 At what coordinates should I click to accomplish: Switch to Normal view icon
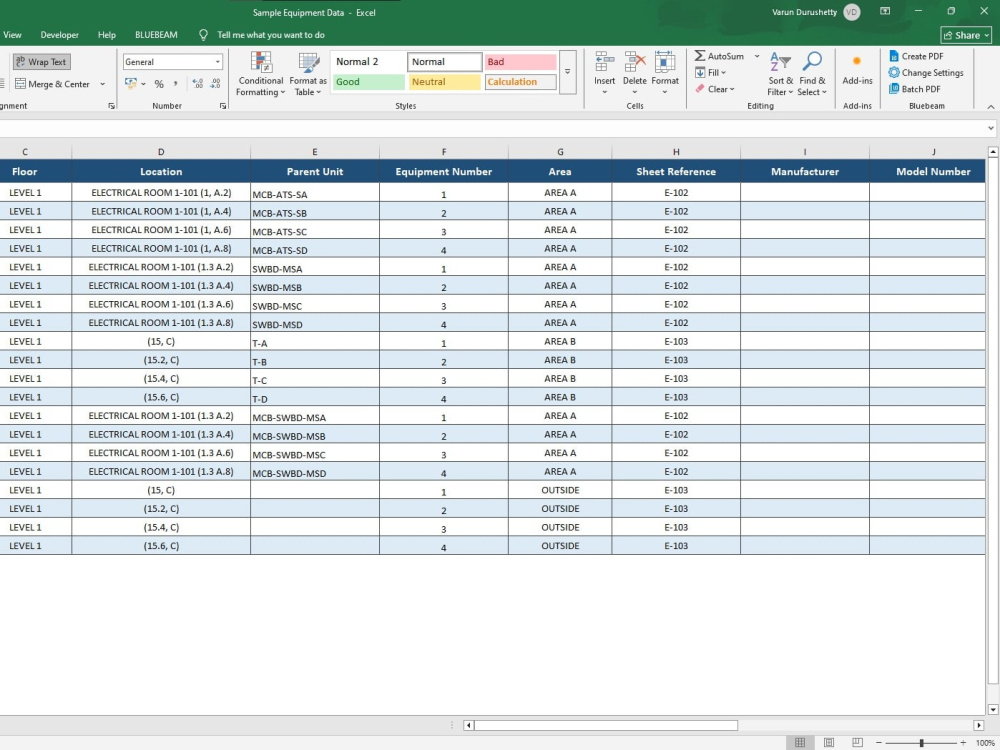click(800, 742)
